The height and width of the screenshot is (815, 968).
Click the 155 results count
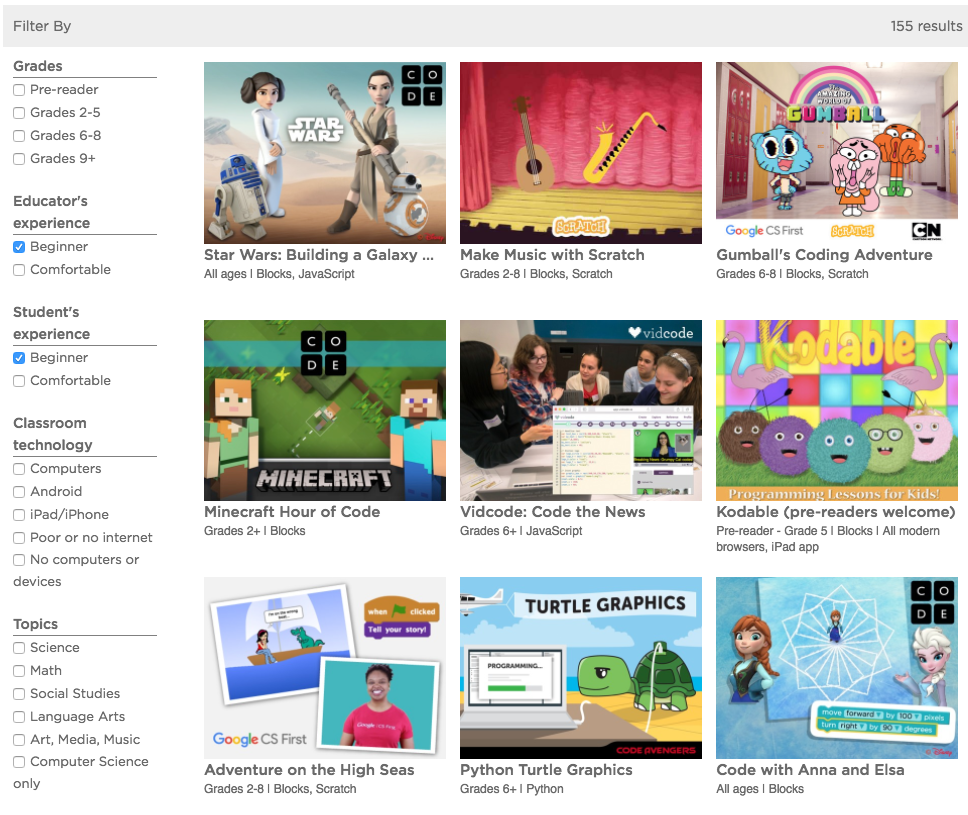pos(926,26)
